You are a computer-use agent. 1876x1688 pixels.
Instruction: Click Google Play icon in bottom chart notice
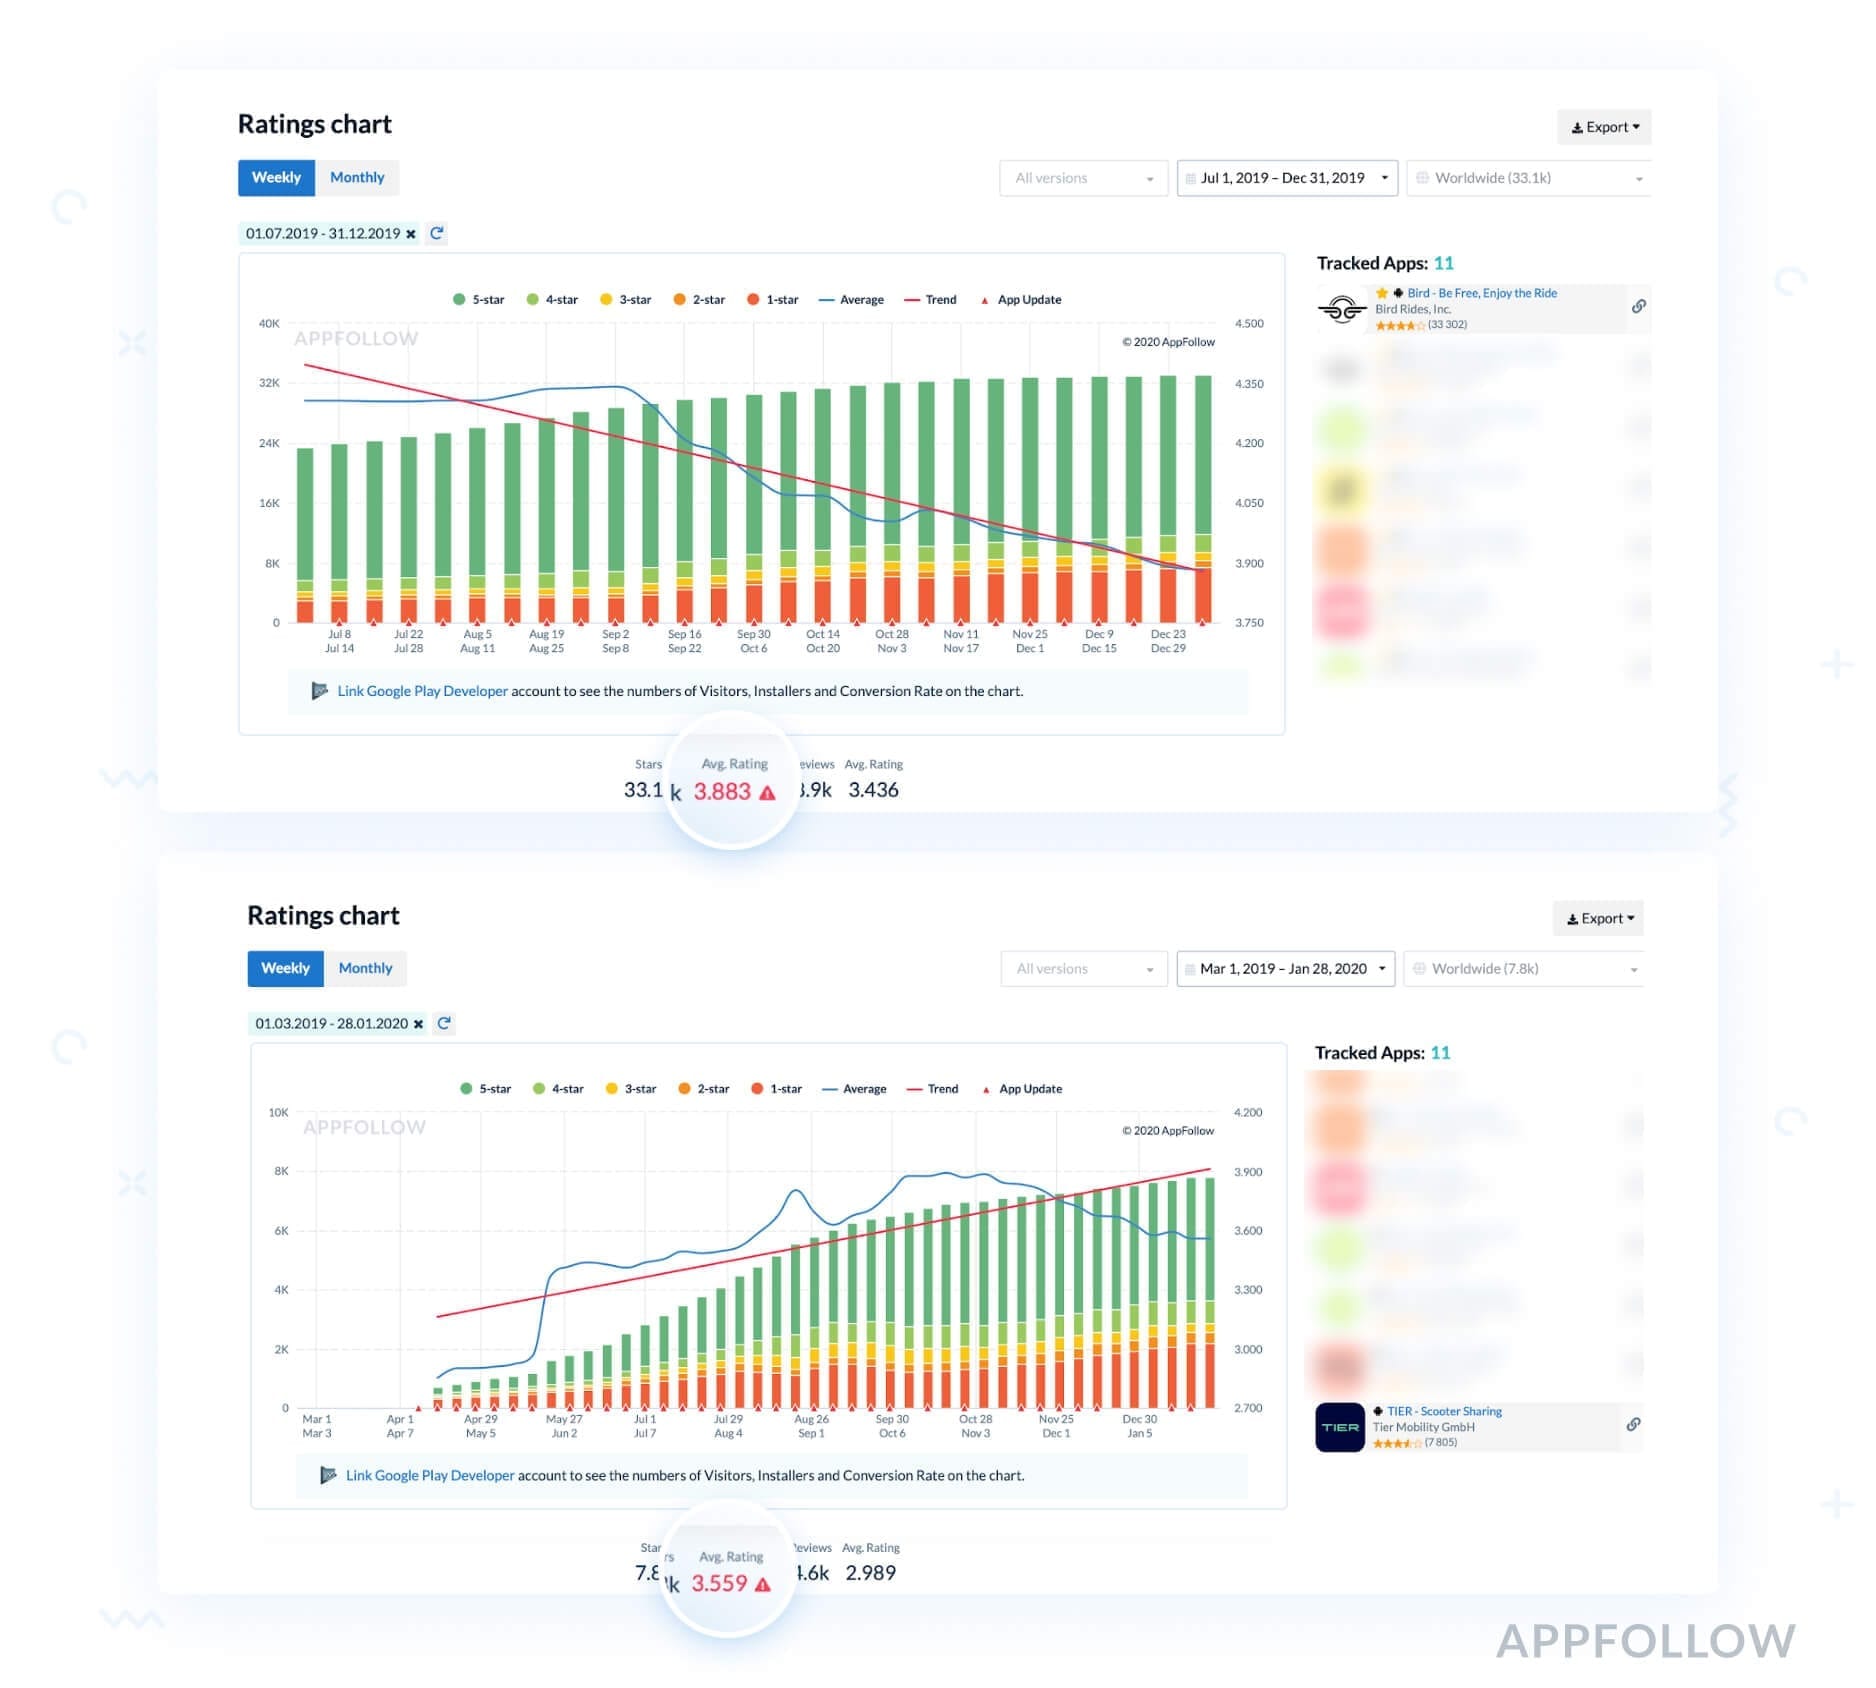click(x=327, y=1475)
